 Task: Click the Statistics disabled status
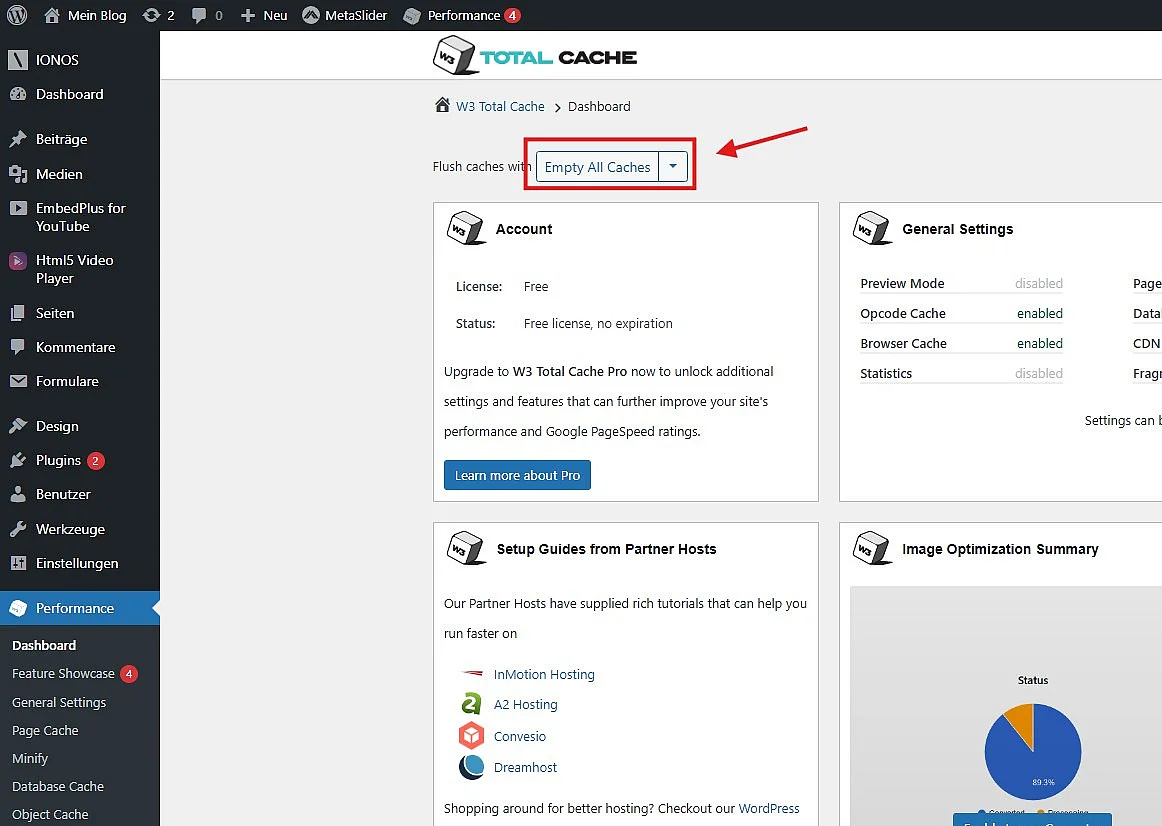[1039, 373]
